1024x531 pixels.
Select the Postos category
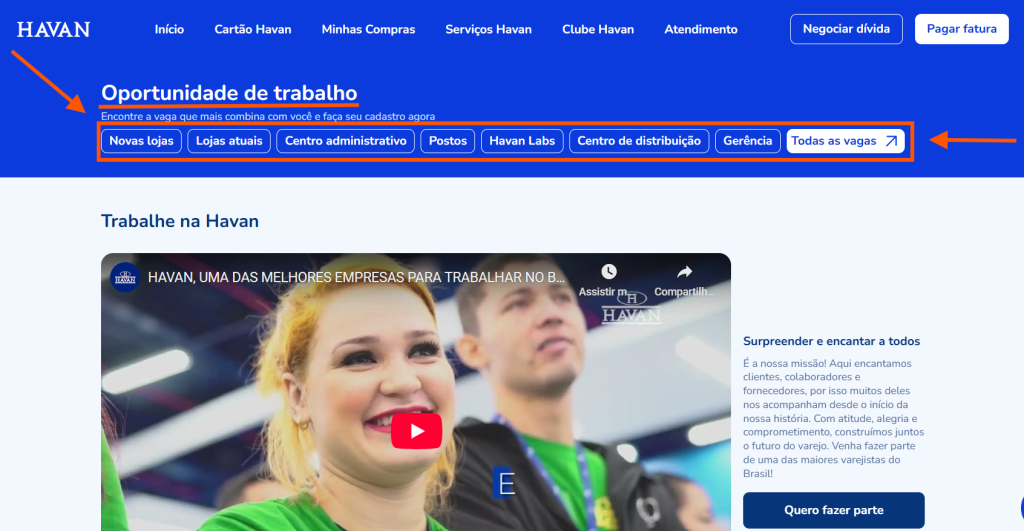447,141
